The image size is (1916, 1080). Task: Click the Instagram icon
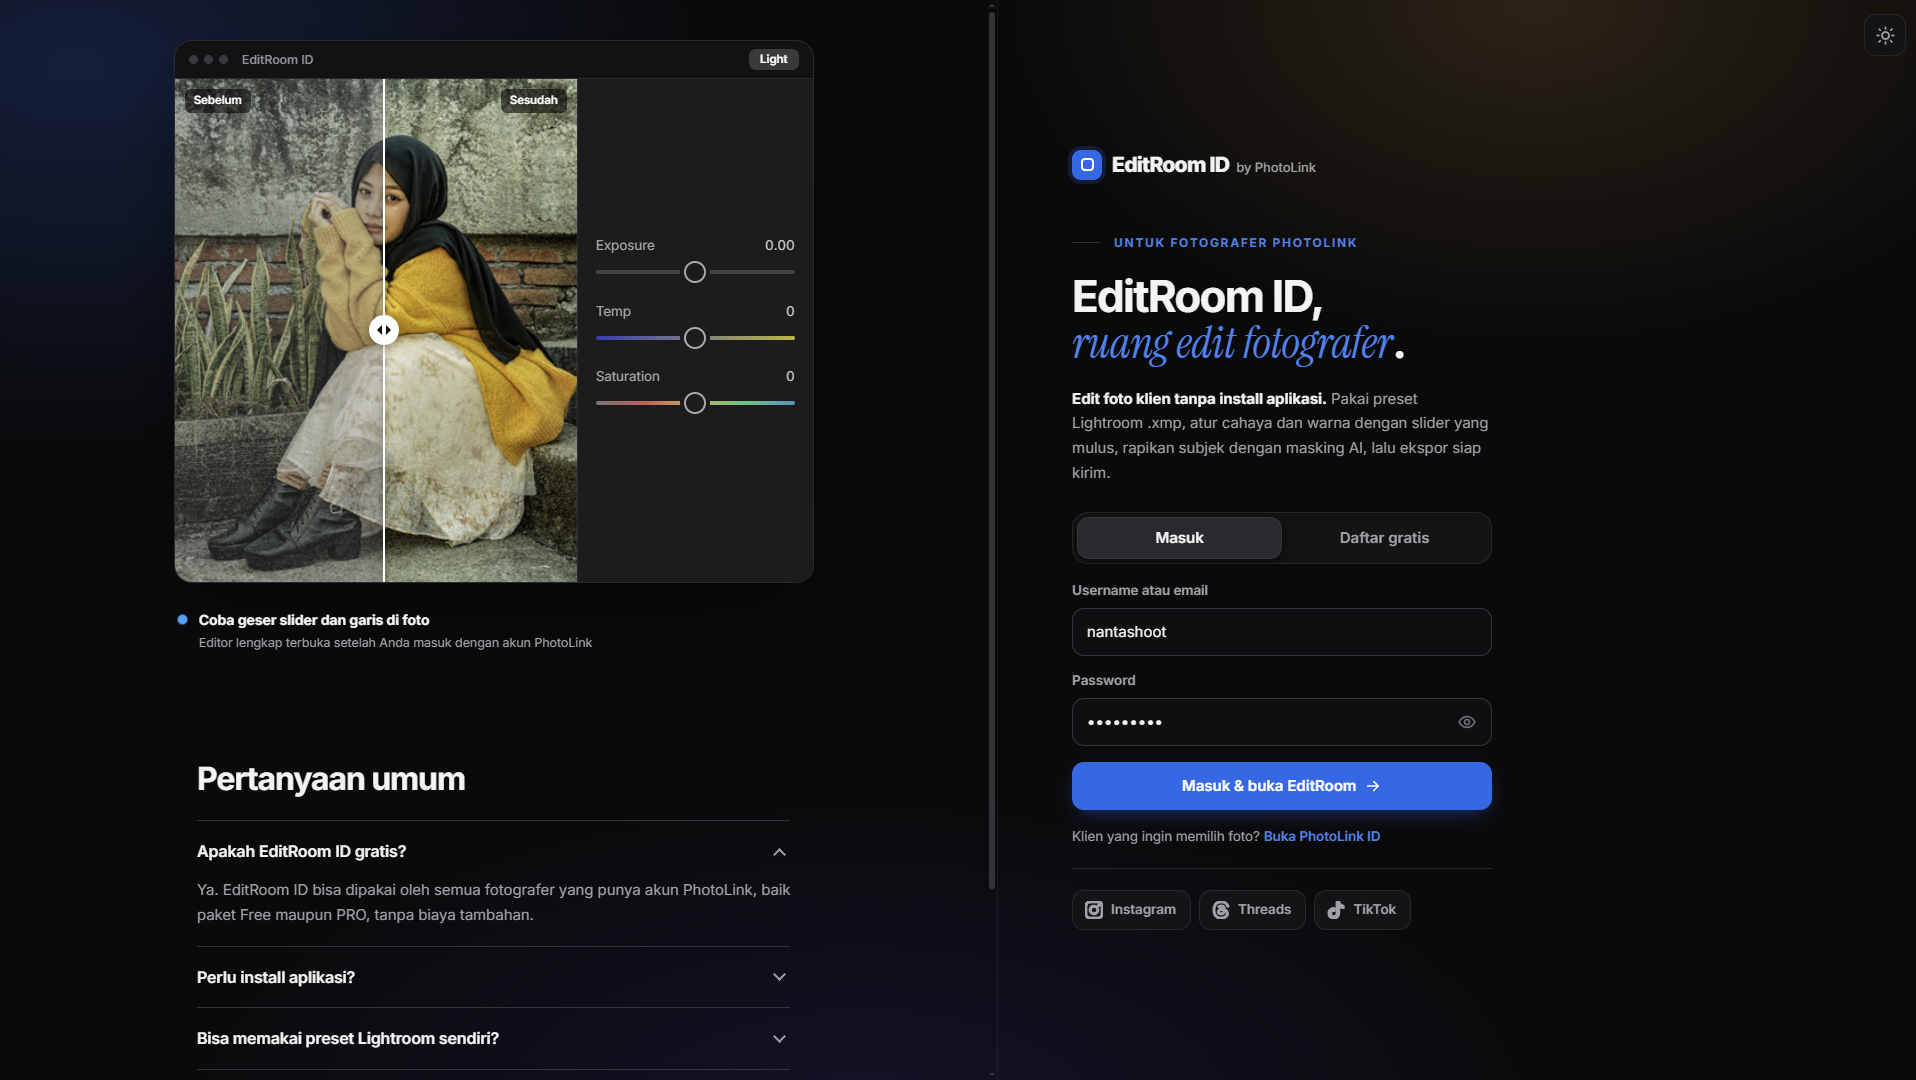(x=1094, y=910)
